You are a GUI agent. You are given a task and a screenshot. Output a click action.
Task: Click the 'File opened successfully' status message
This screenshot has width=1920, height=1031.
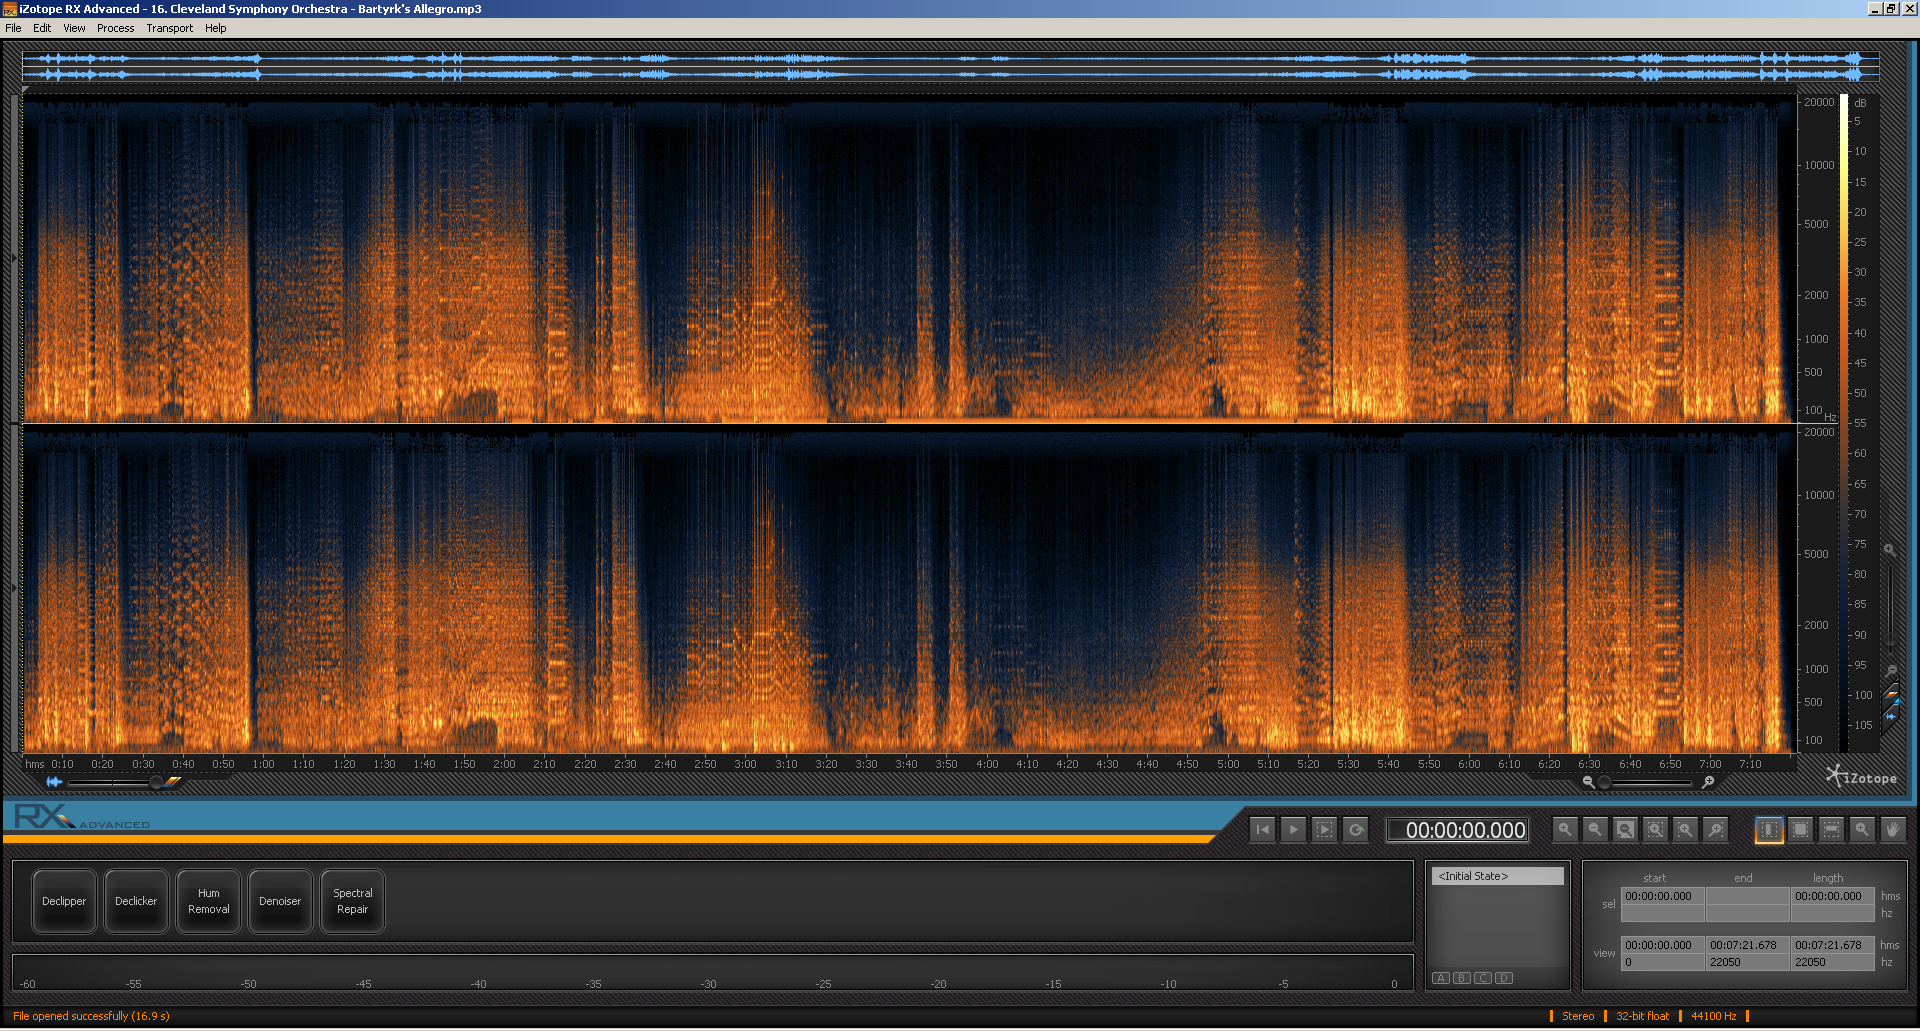tap(91, 1016)
